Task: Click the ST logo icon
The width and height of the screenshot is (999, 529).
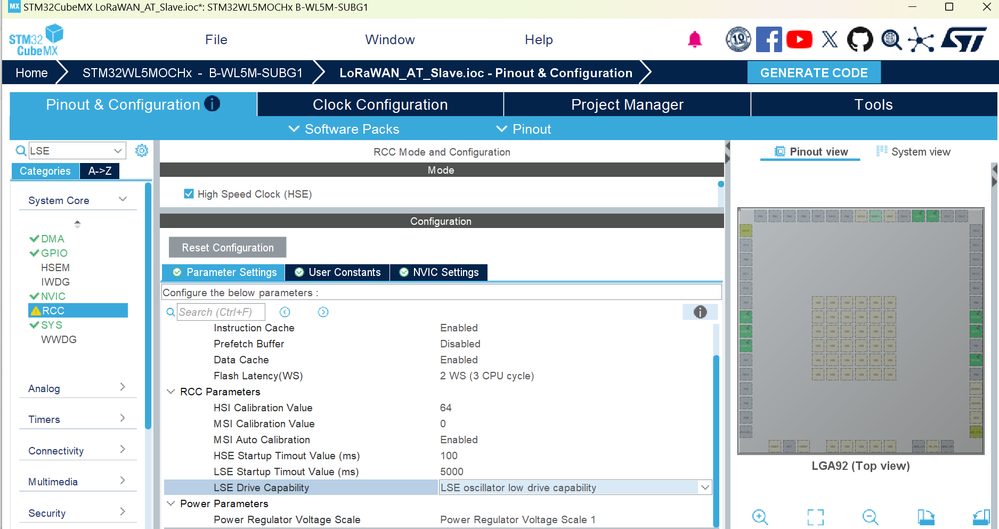Action: (x=963, y=40)
